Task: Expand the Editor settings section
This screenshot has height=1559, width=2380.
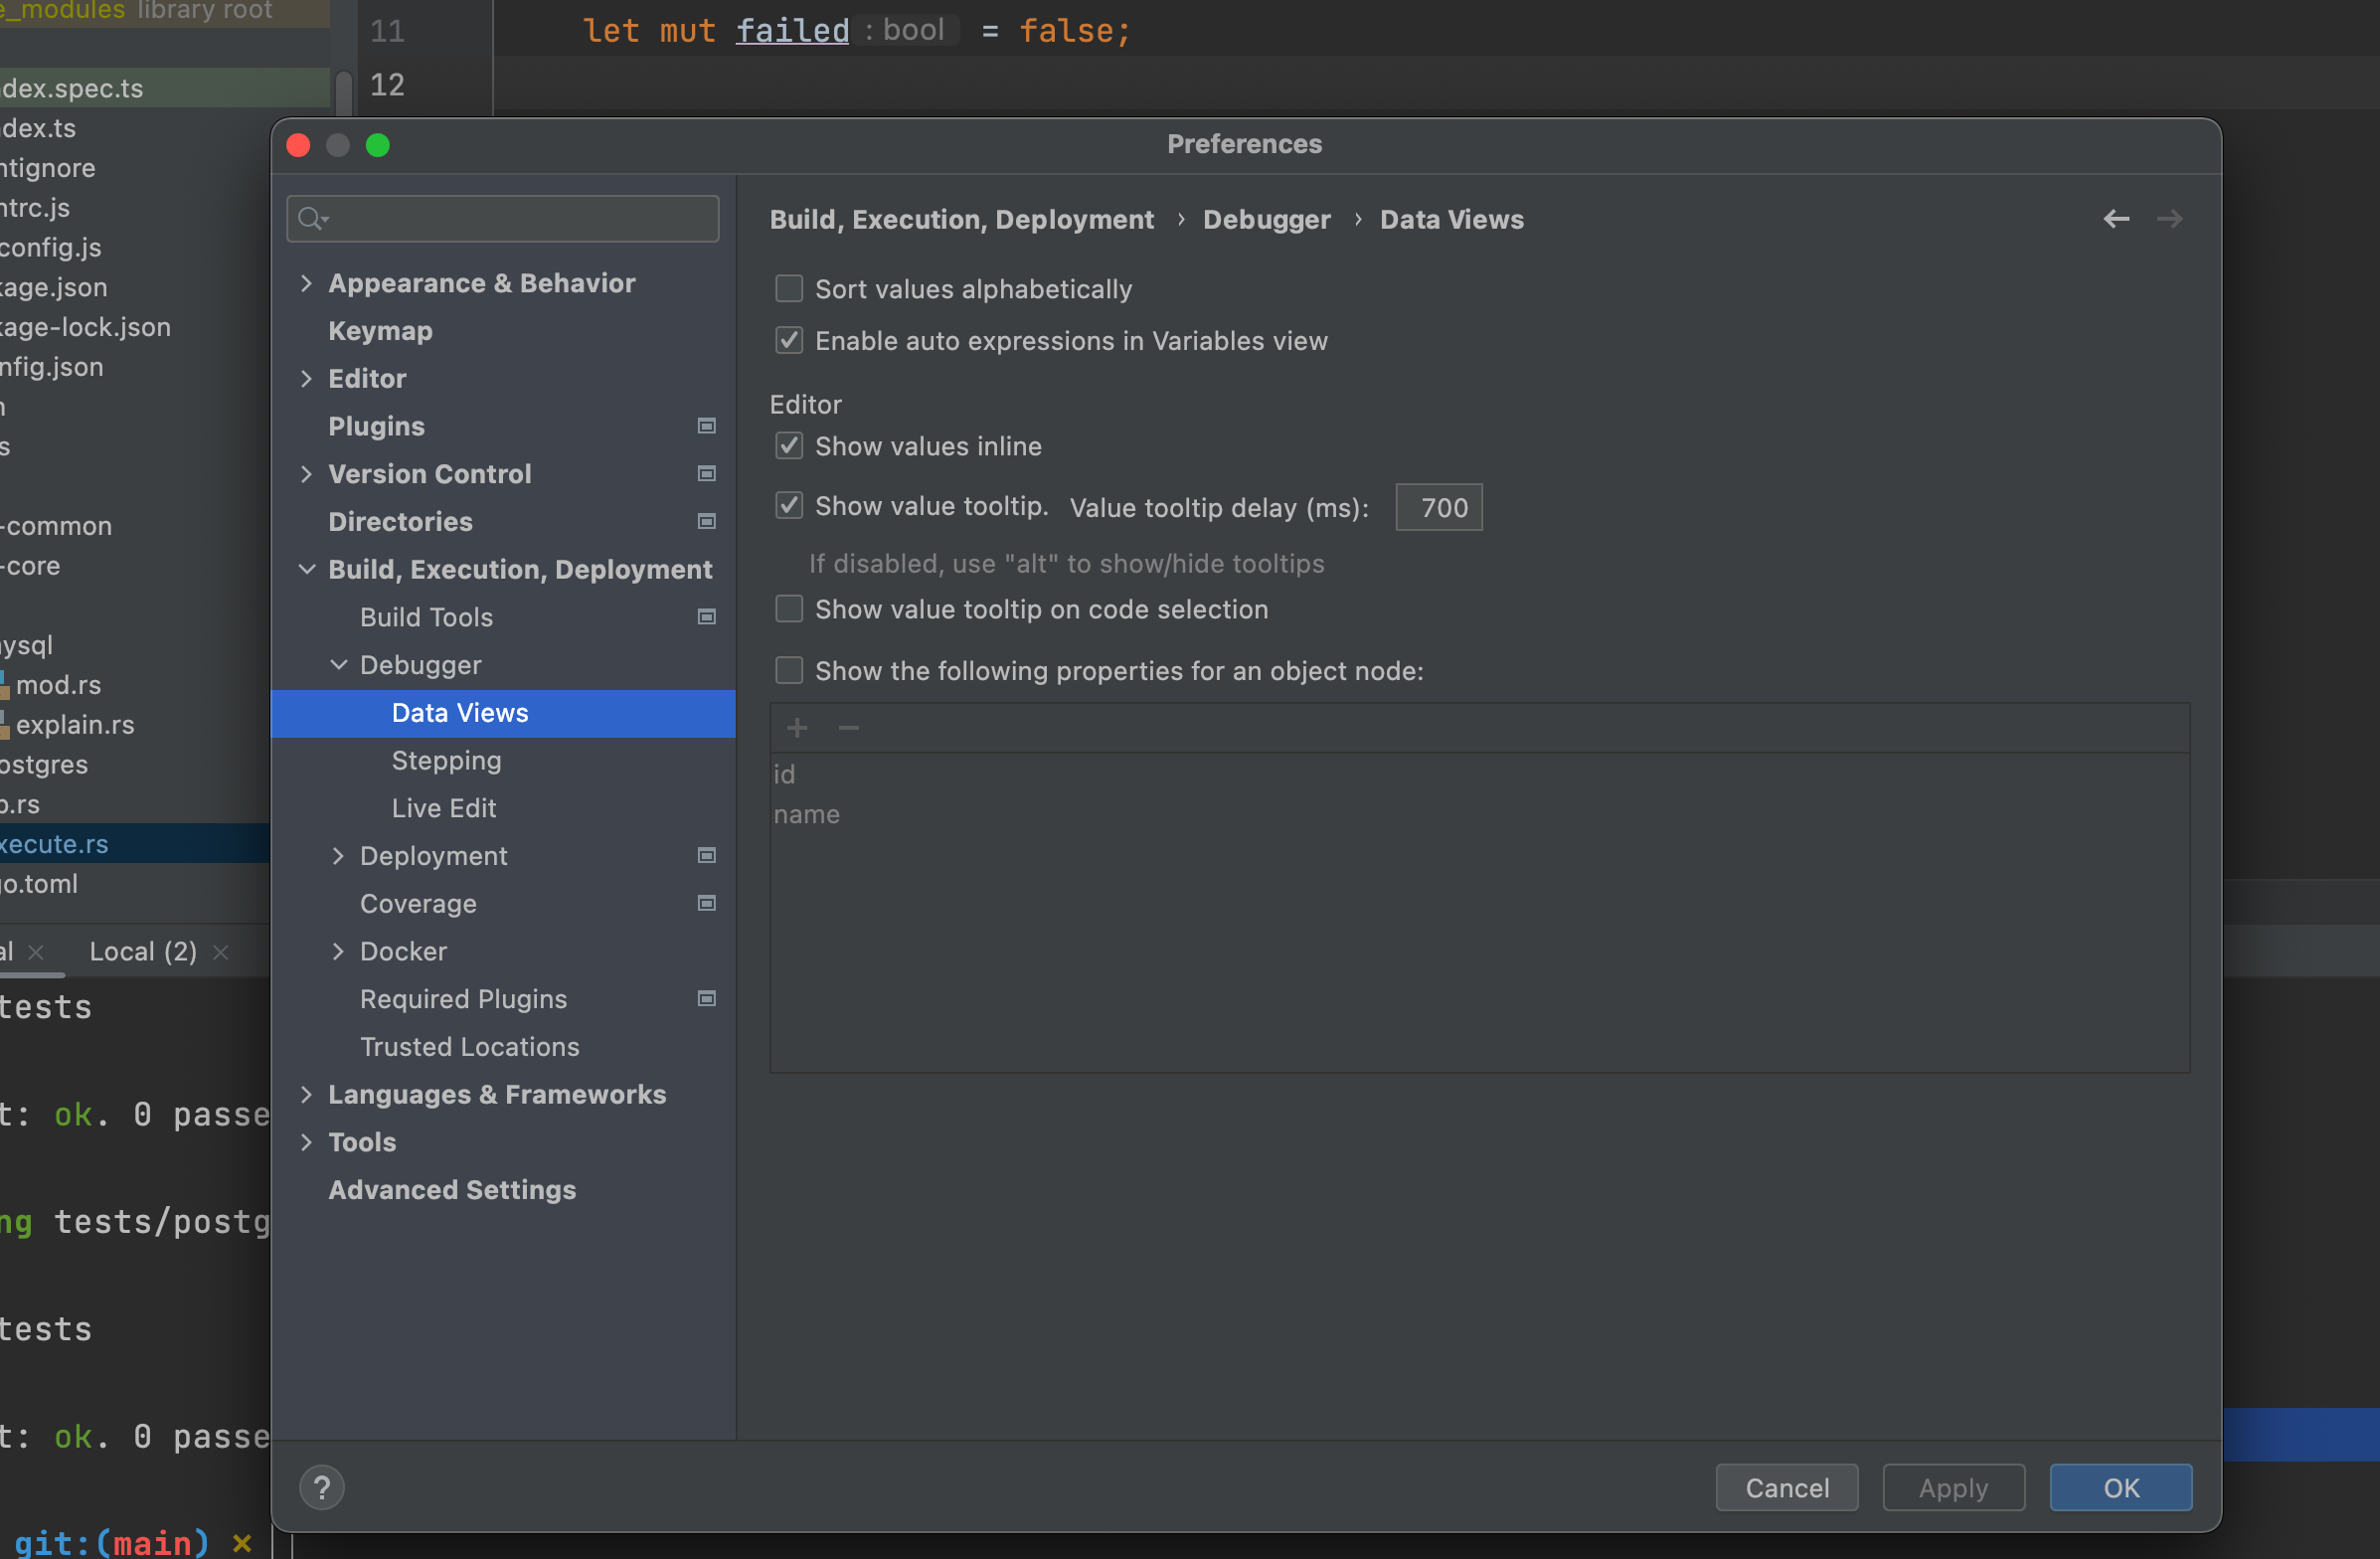Action: tap(306, 379)
